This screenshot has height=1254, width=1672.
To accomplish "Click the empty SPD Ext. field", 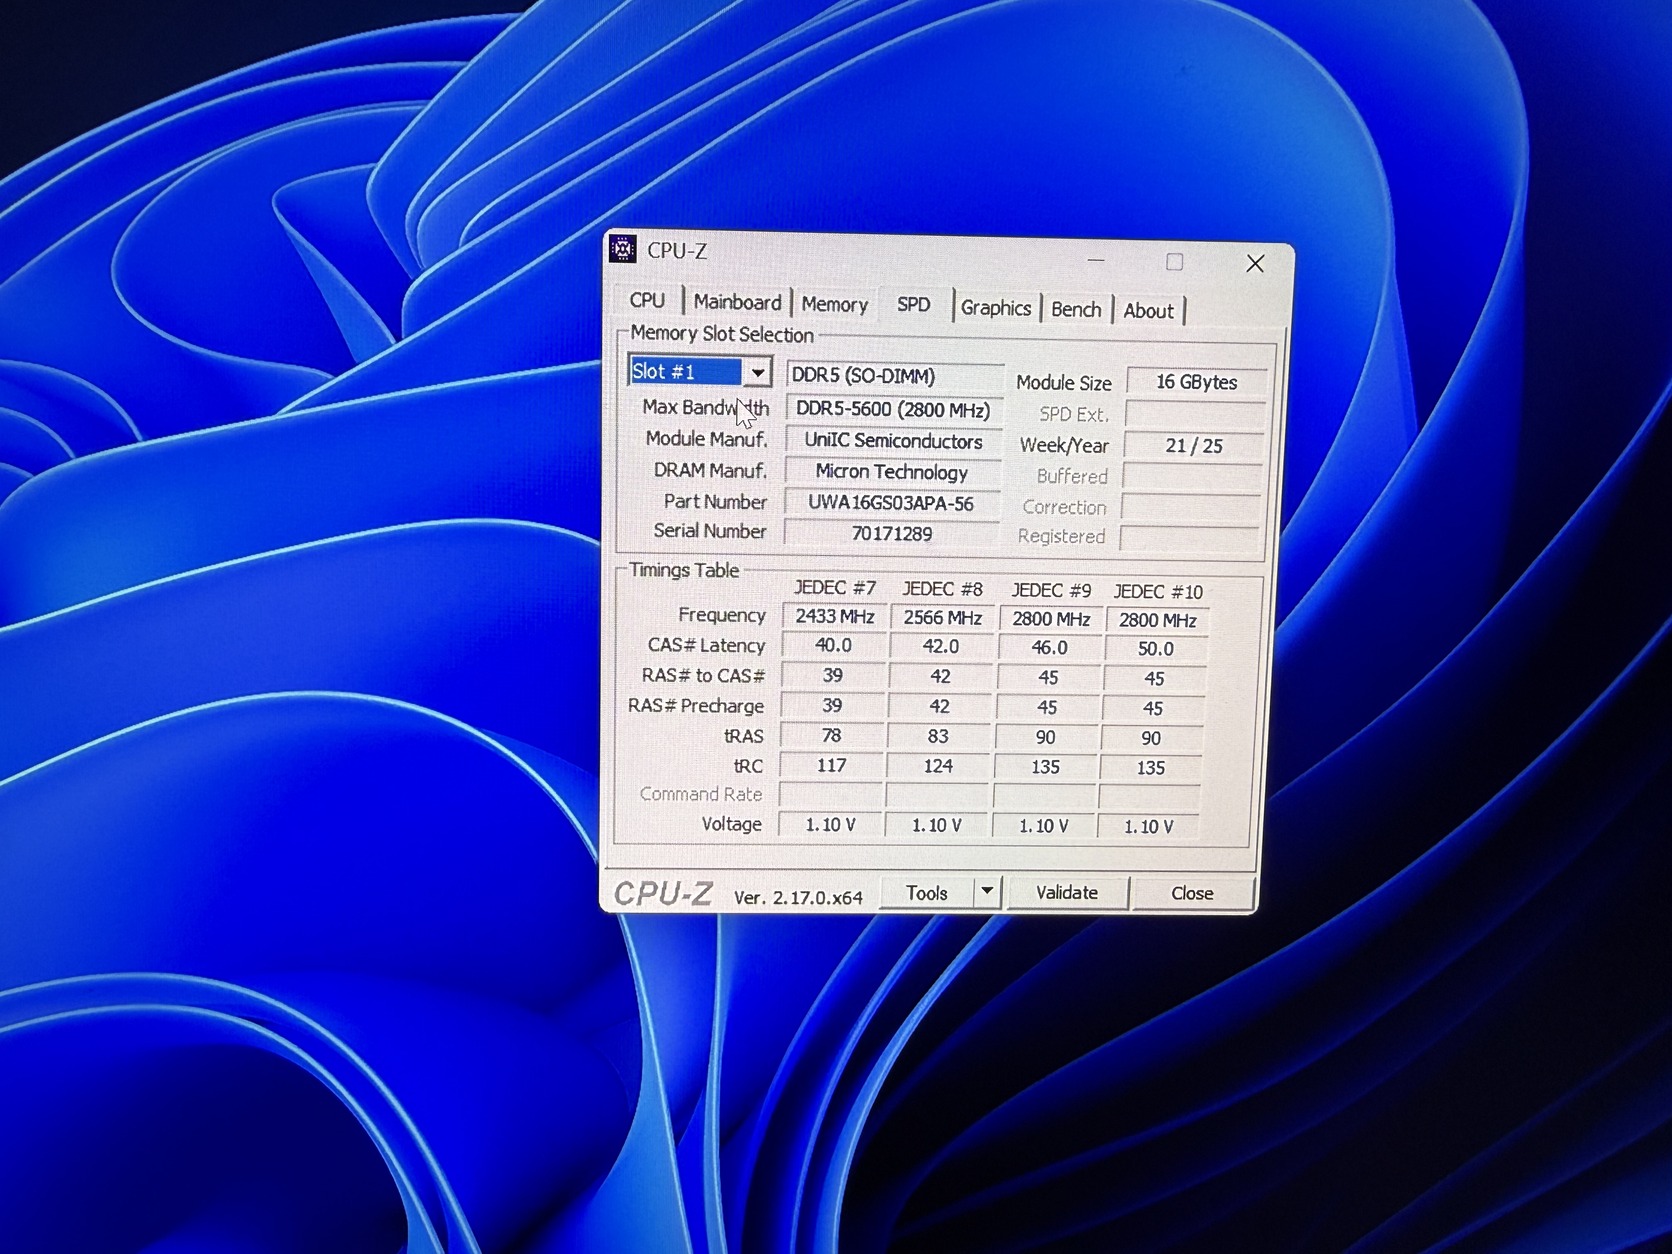I will tap(1195, 414).
